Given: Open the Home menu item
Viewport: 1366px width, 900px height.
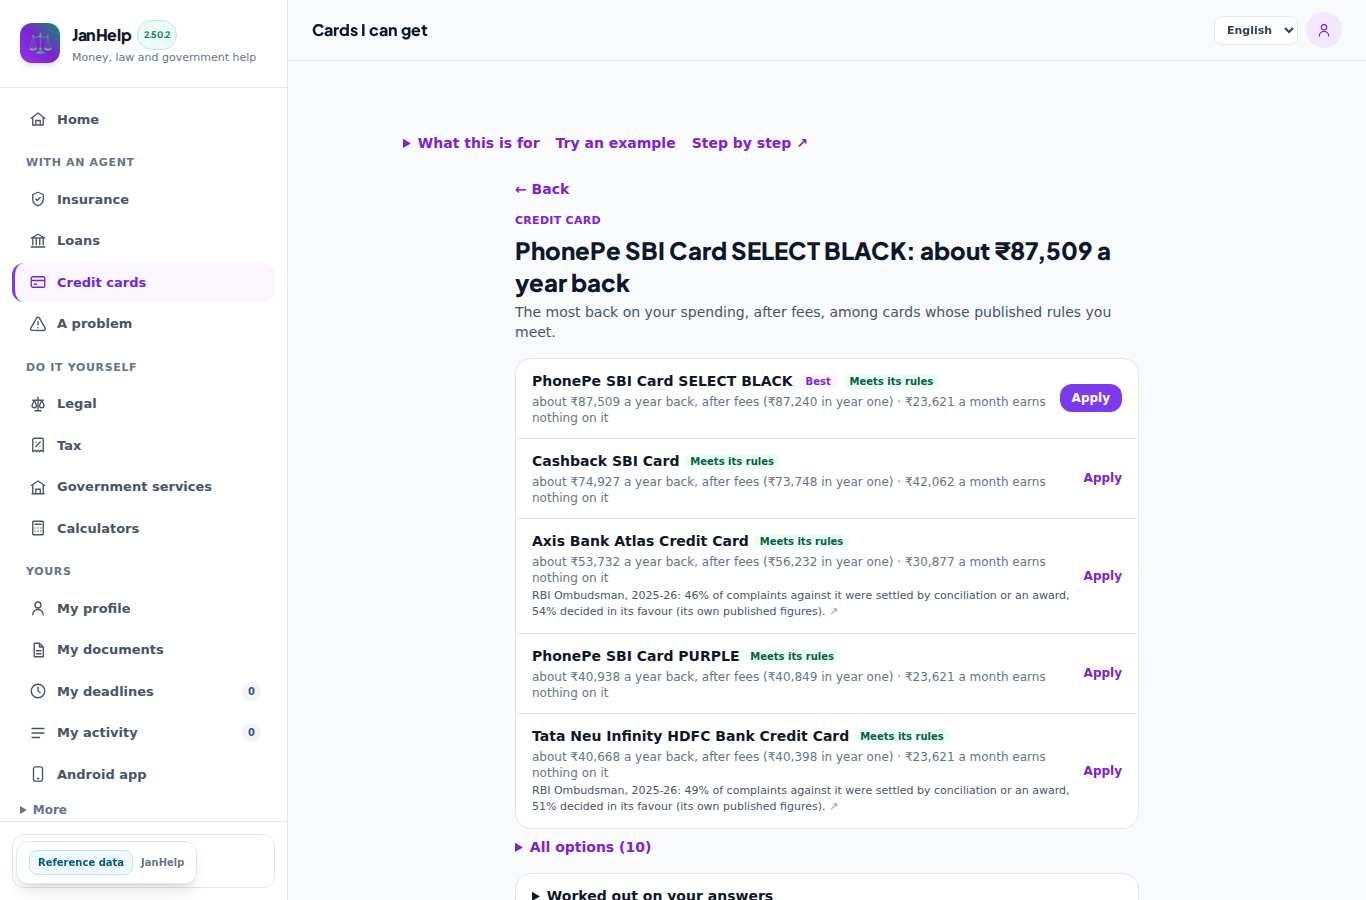Looking at the screenshot, I should [x=143, y=119].
